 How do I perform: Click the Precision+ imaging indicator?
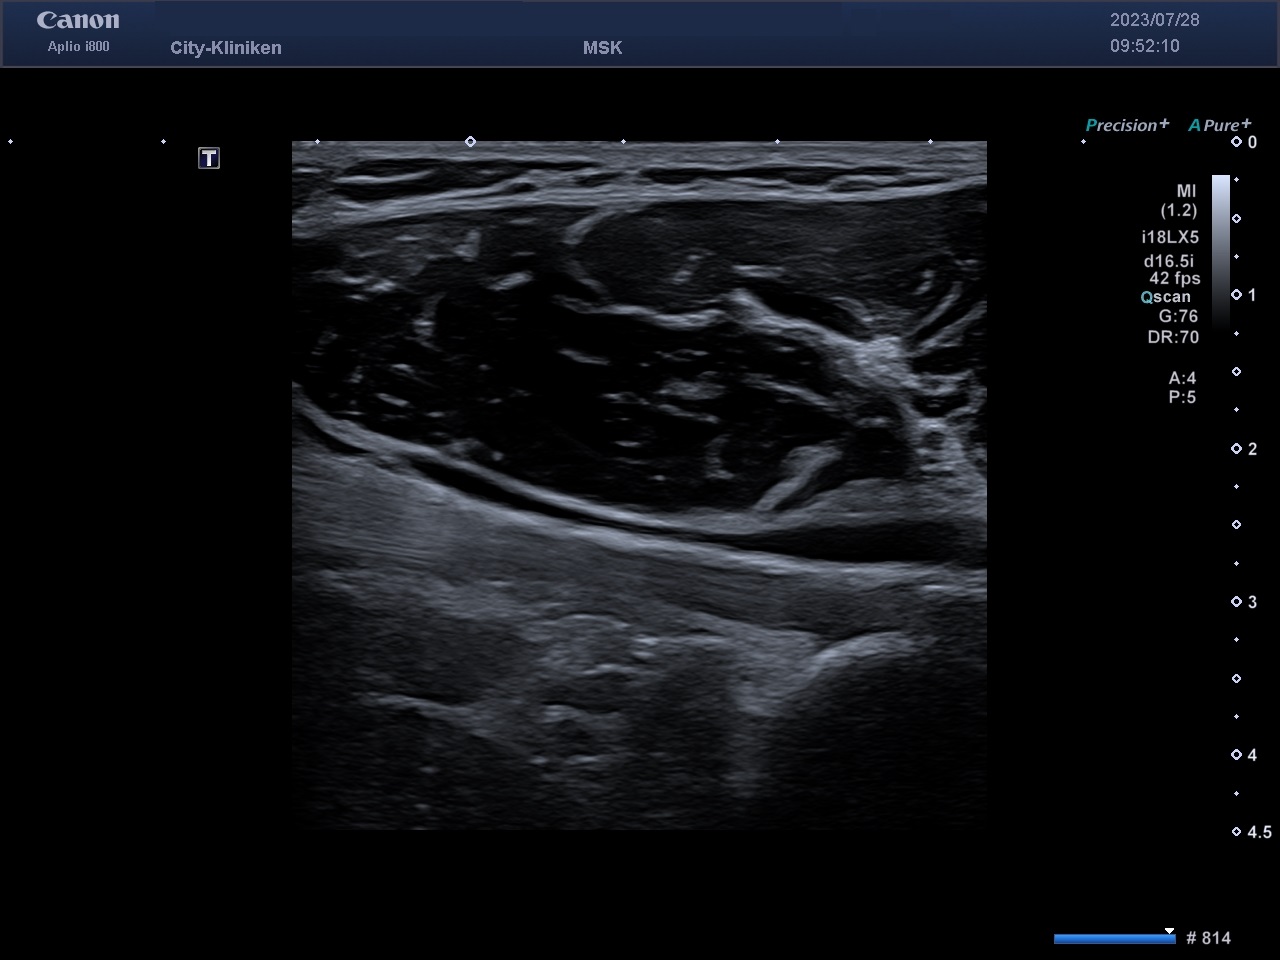(x=1127, y=125)
